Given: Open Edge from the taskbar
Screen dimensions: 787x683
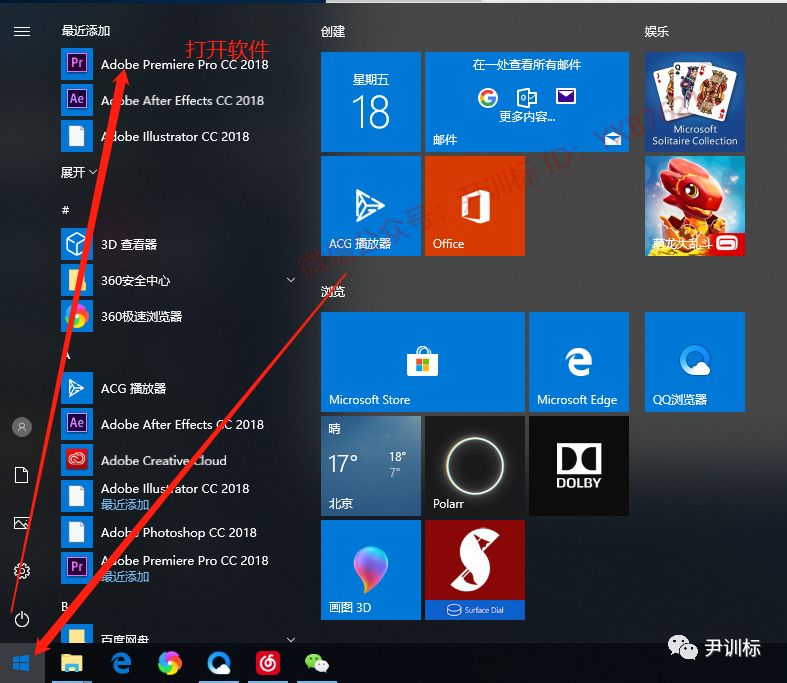Looking at the screenshot, I should tap(121, 663).
